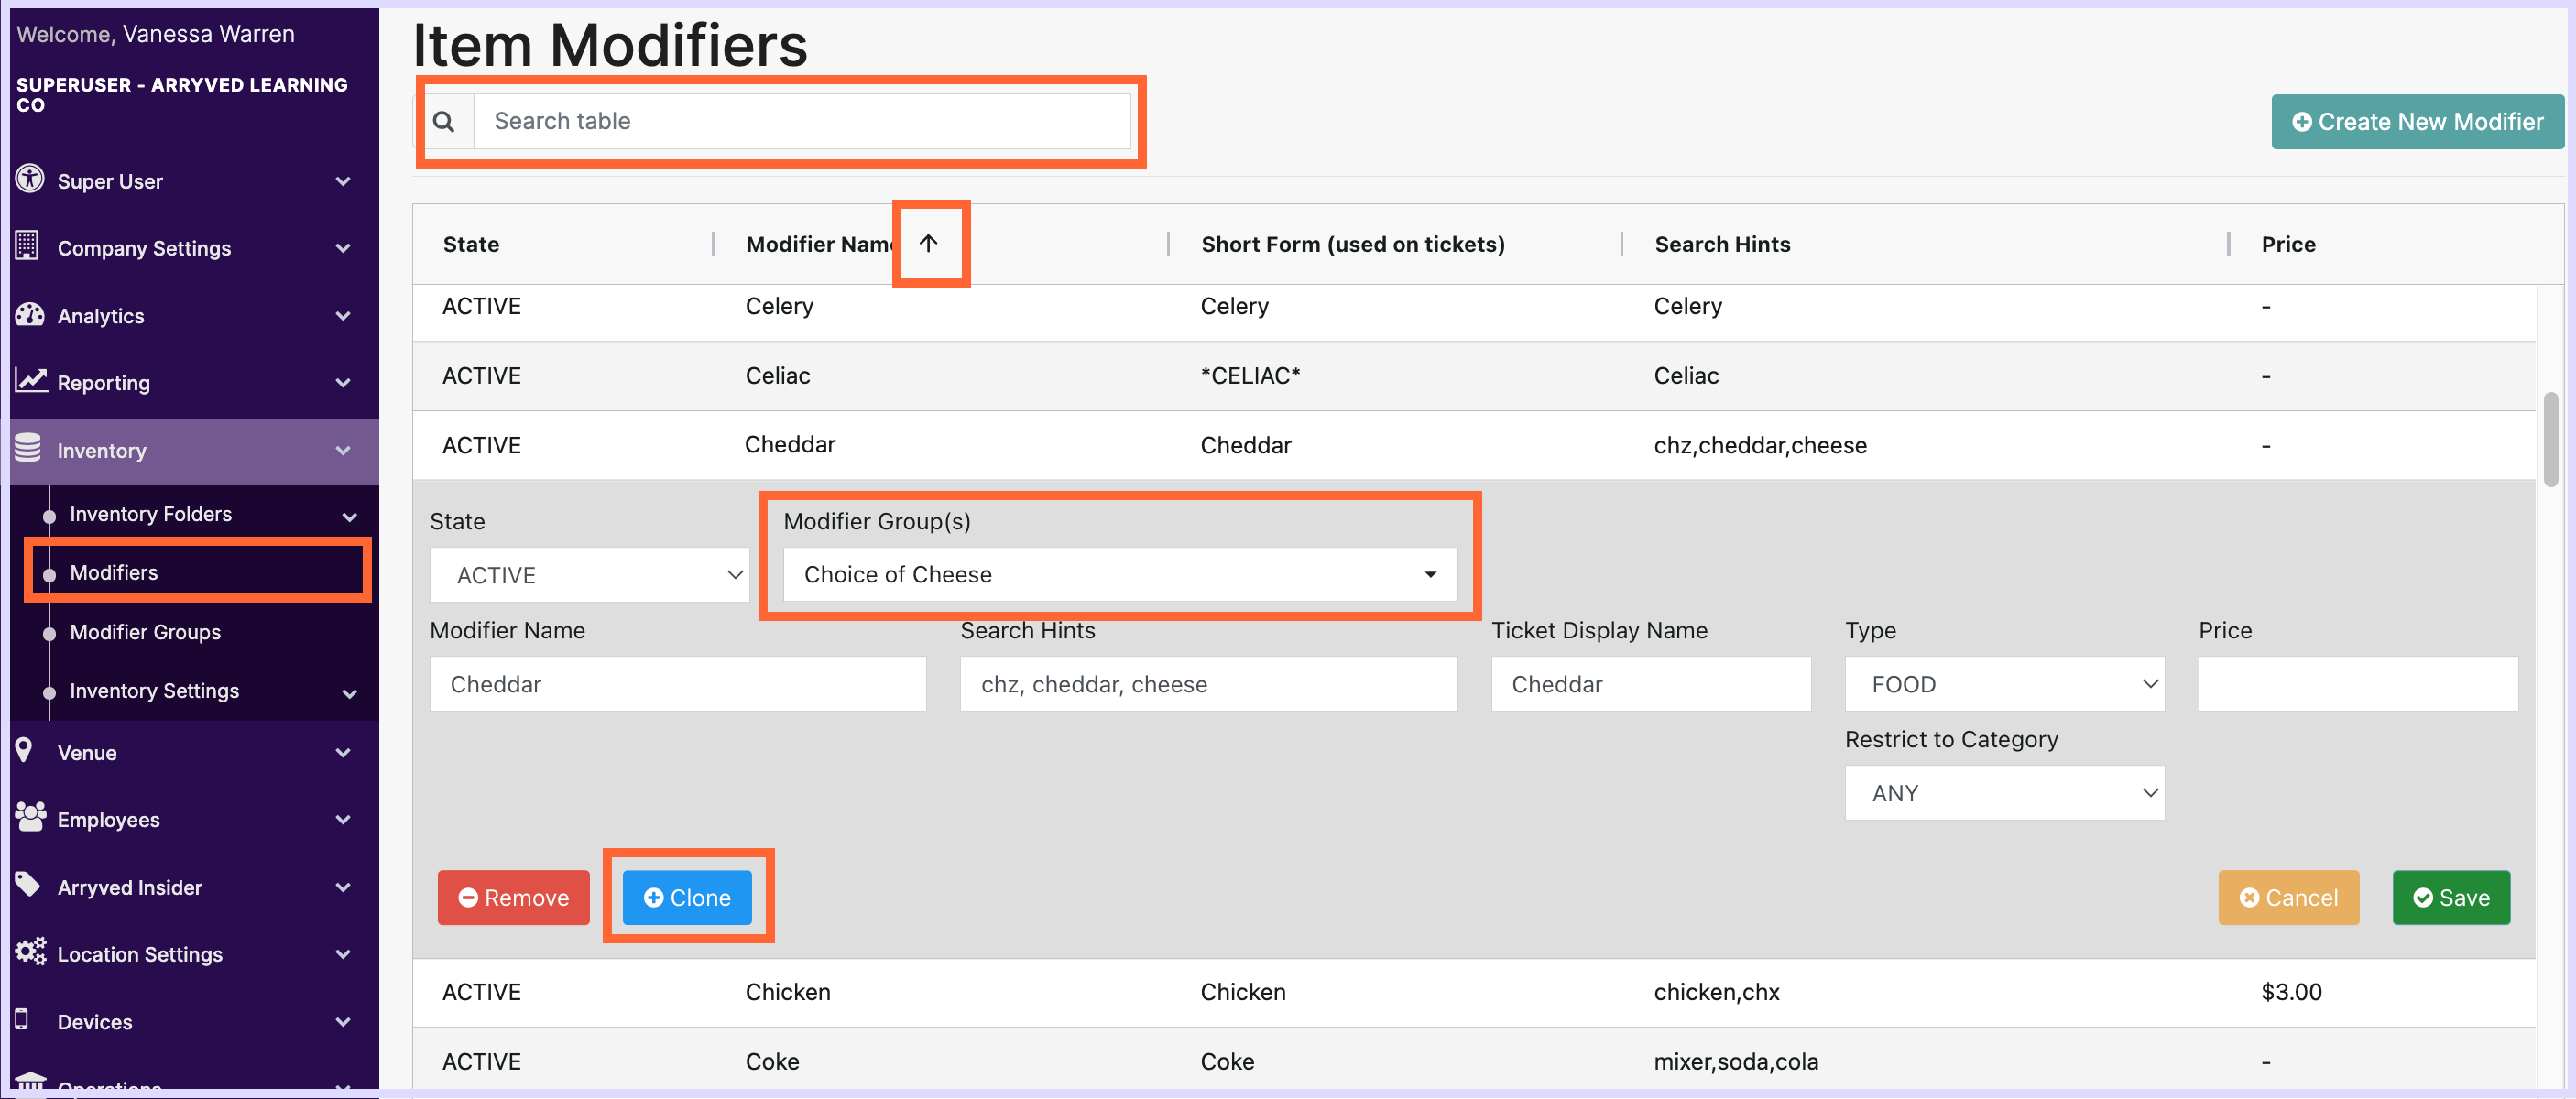The height and width of the screenshot is (1099, 2576).
Task: Open Modifier Groups in sidebar
Action: (x=145, y=632)
